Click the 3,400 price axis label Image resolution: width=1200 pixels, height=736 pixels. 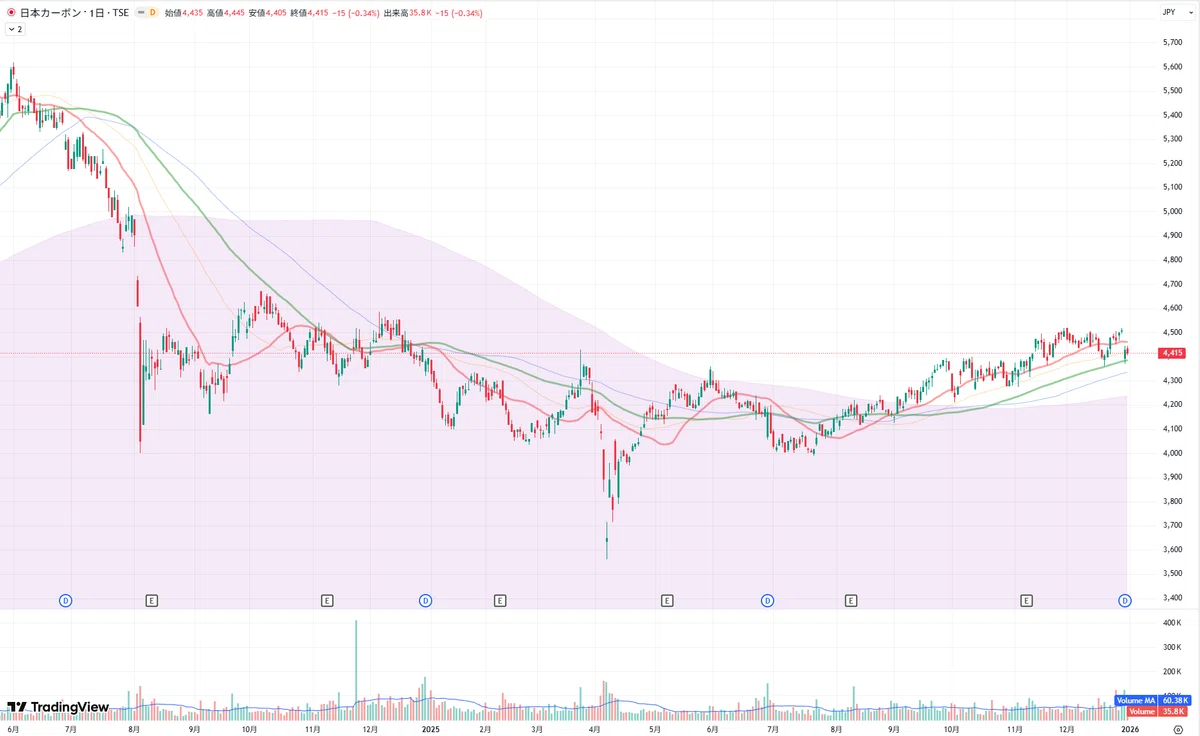pos(1172,598)
